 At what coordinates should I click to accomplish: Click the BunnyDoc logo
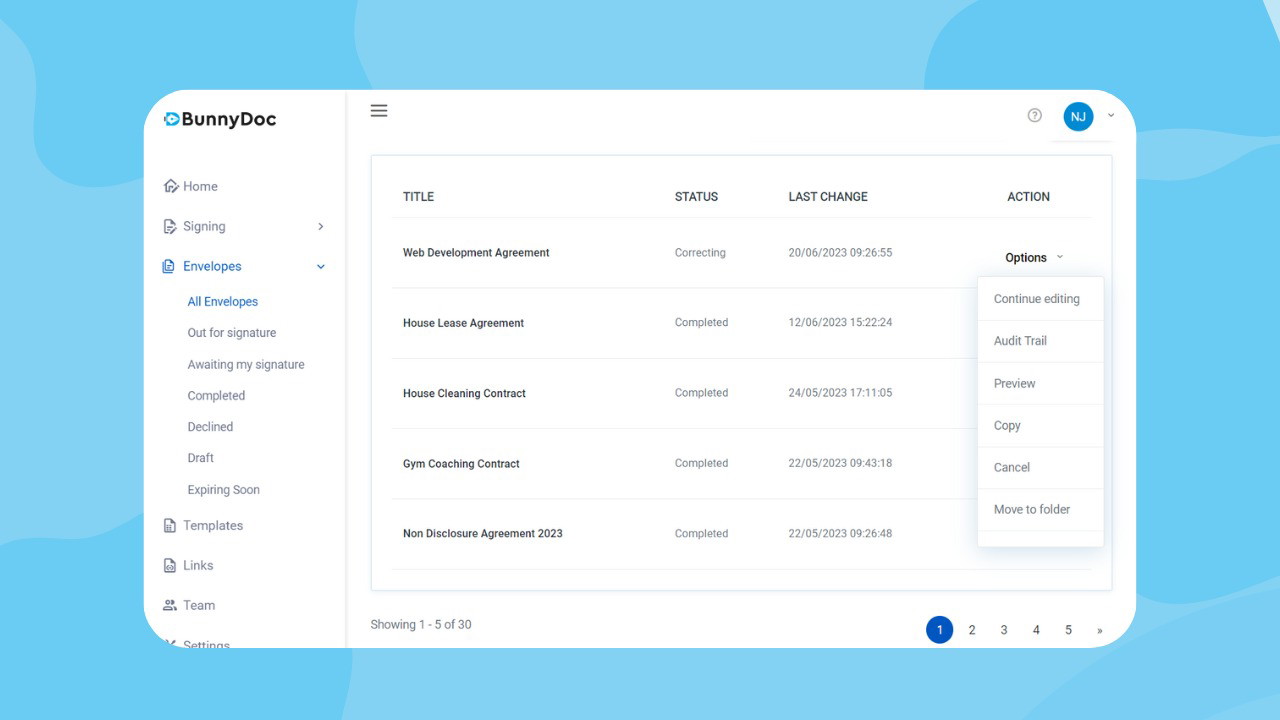[x=220, y=120]
